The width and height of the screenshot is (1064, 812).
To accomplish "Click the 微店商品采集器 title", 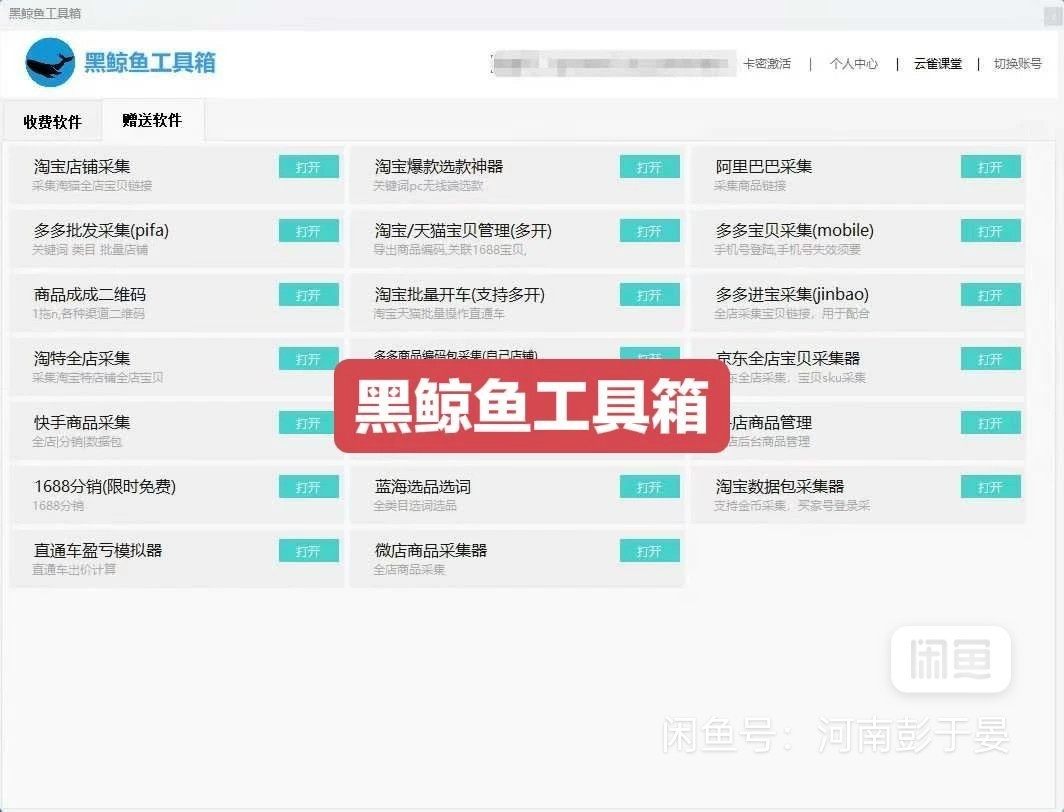I will (x=431, y=550).
